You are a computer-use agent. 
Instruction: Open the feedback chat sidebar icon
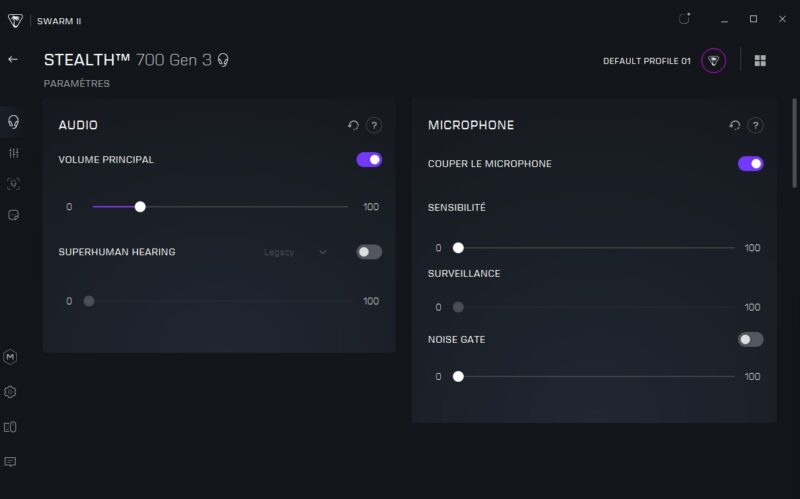click(x=11, y=462)
